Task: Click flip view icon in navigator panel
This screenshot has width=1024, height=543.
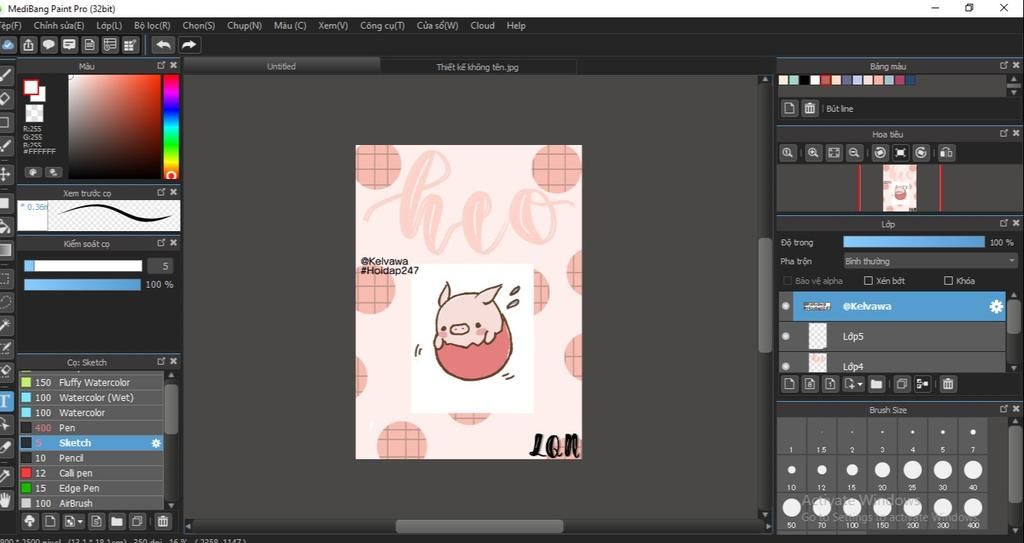Action: (x=946, y=153)
